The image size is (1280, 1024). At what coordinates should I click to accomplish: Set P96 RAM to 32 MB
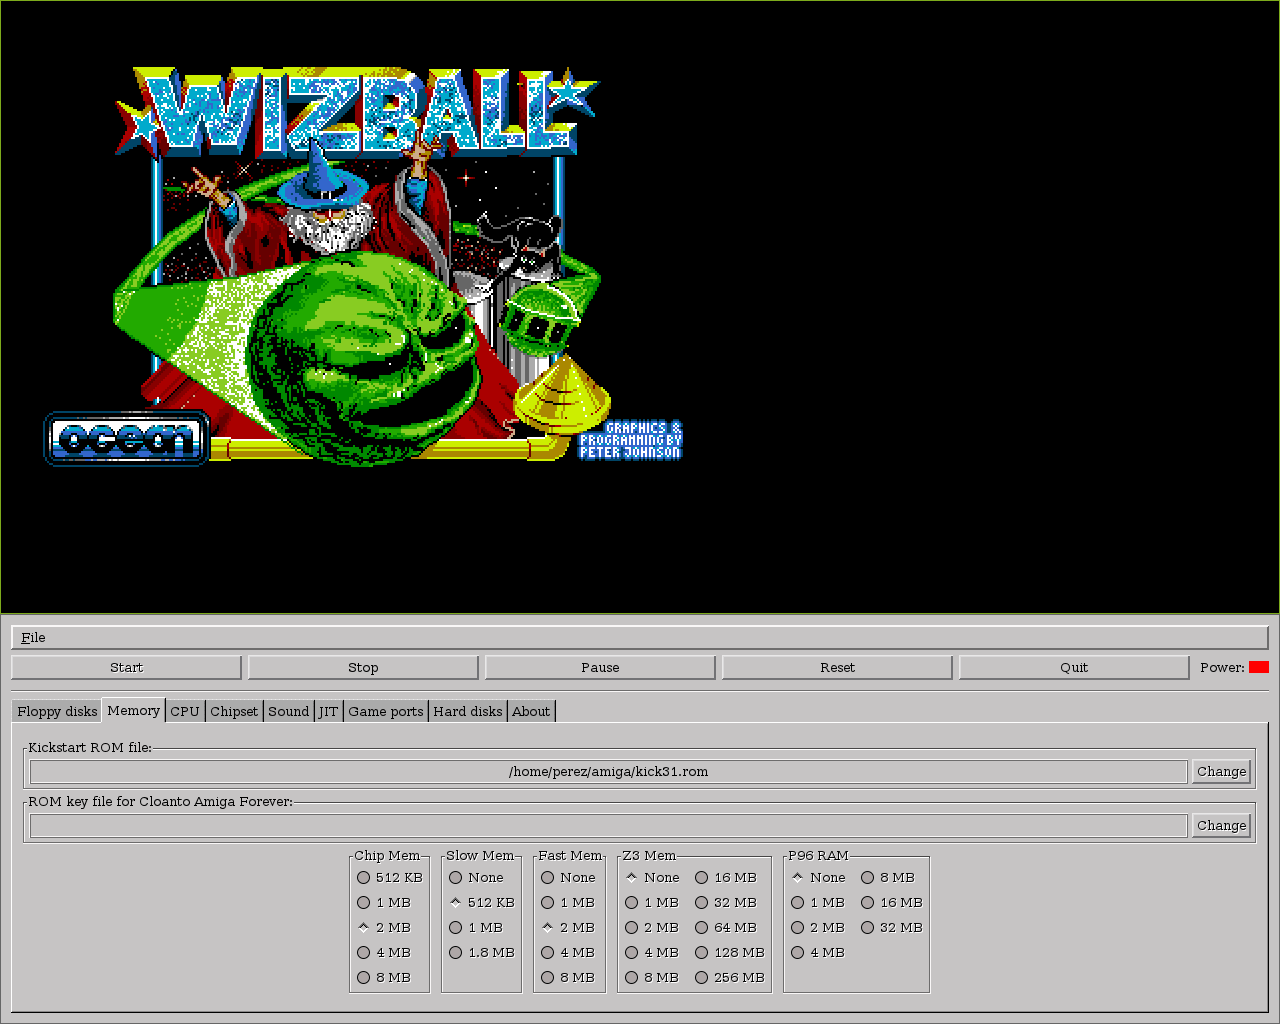coord(892,928)
